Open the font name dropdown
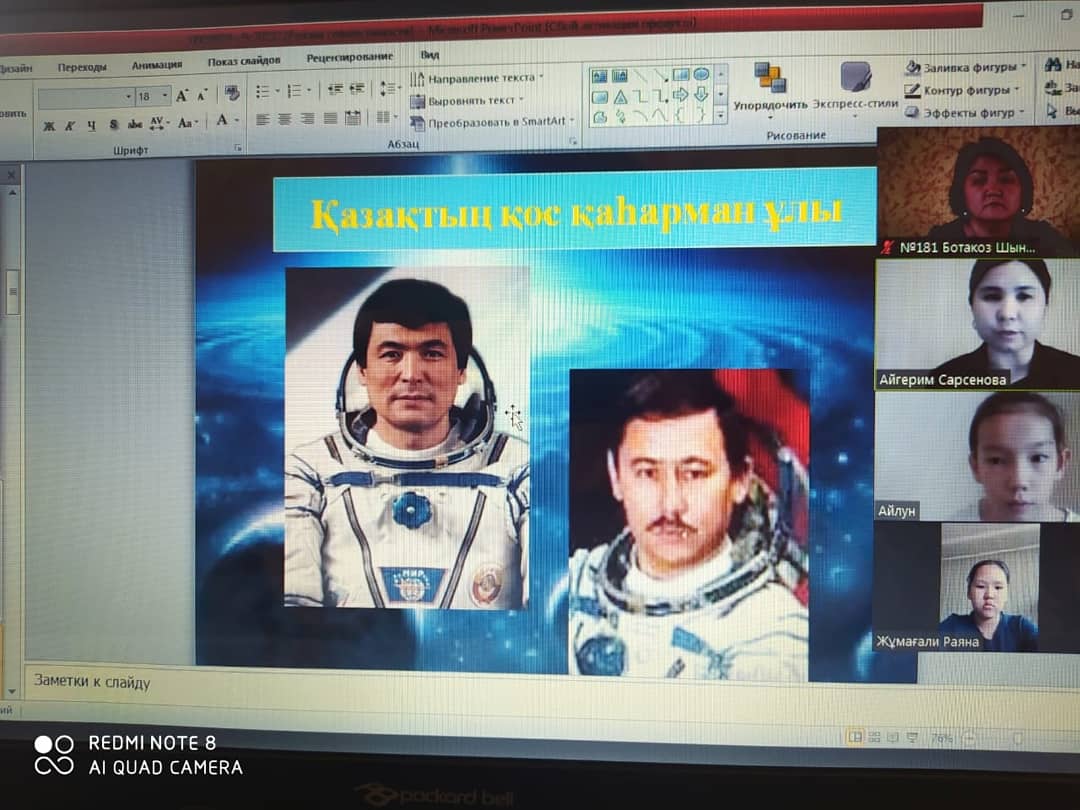1080x810 pixels. [129, 97]
